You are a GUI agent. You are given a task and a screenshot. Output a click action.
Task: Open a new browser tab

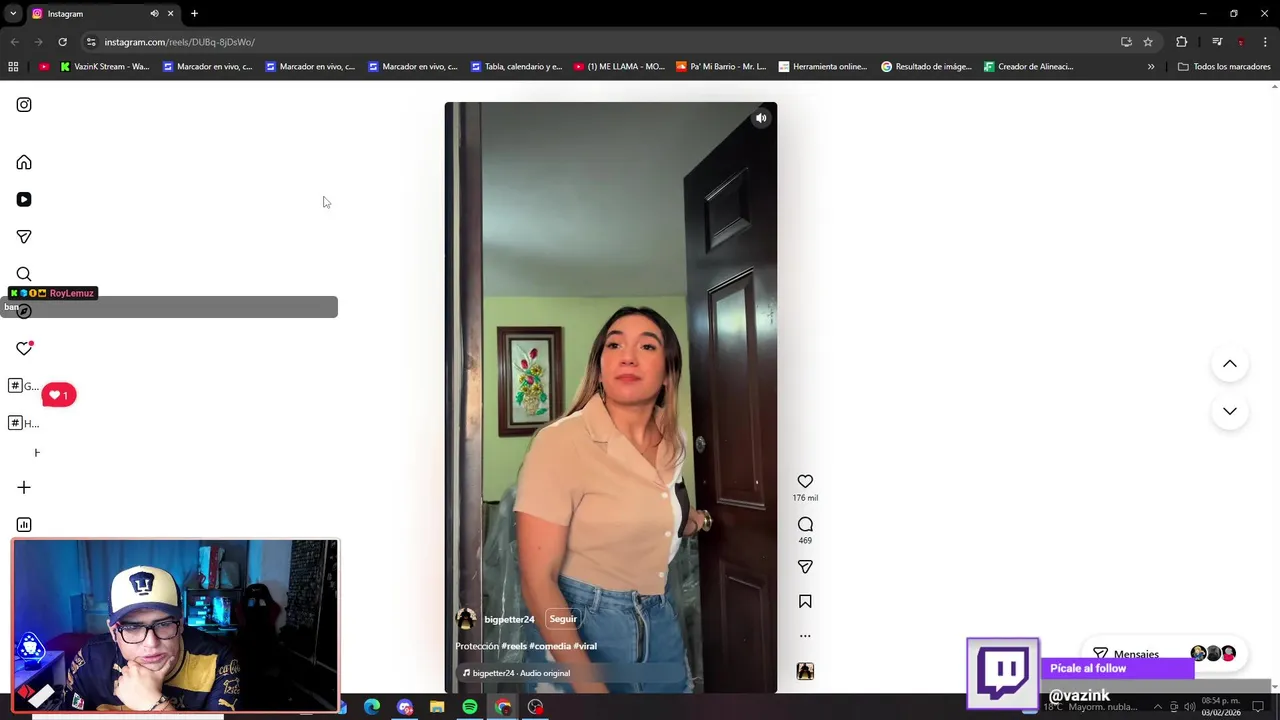[x=194, y=14]
